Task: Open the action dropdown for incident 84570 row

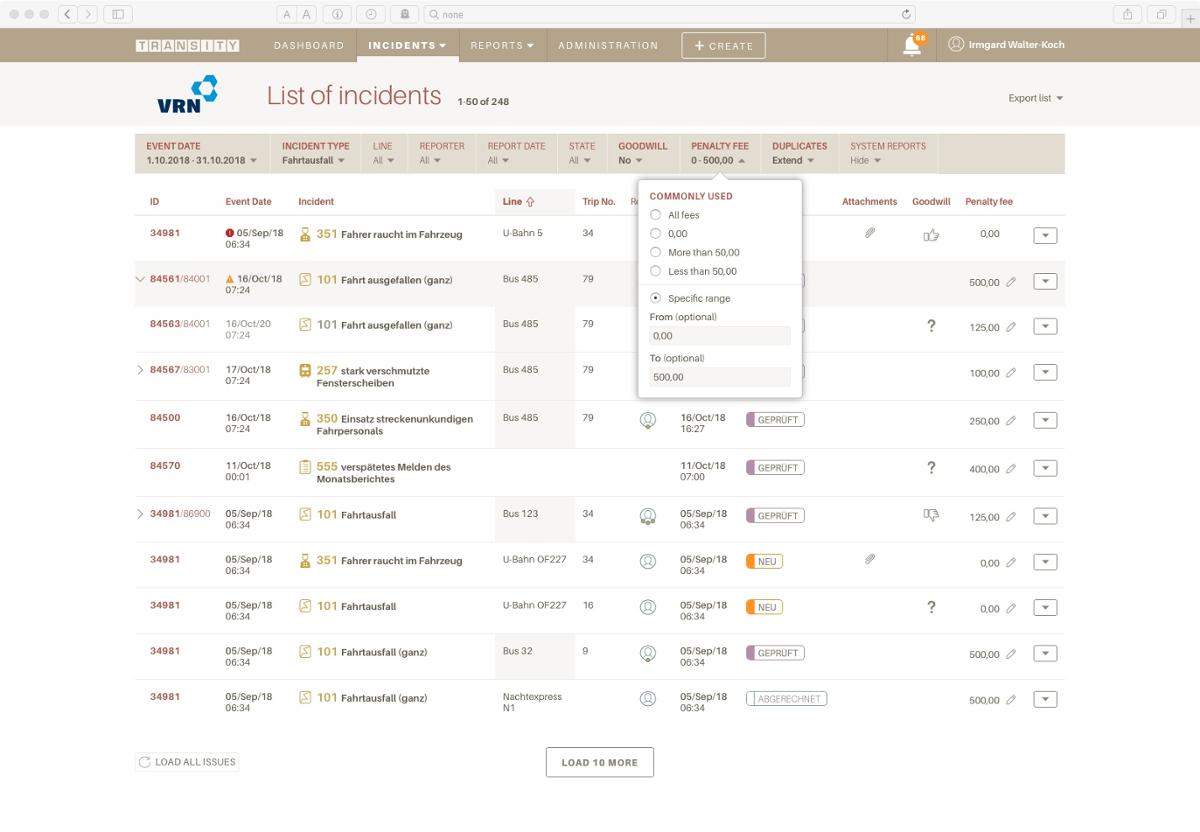Action: pyautogui.click(x=1045, y=468)
